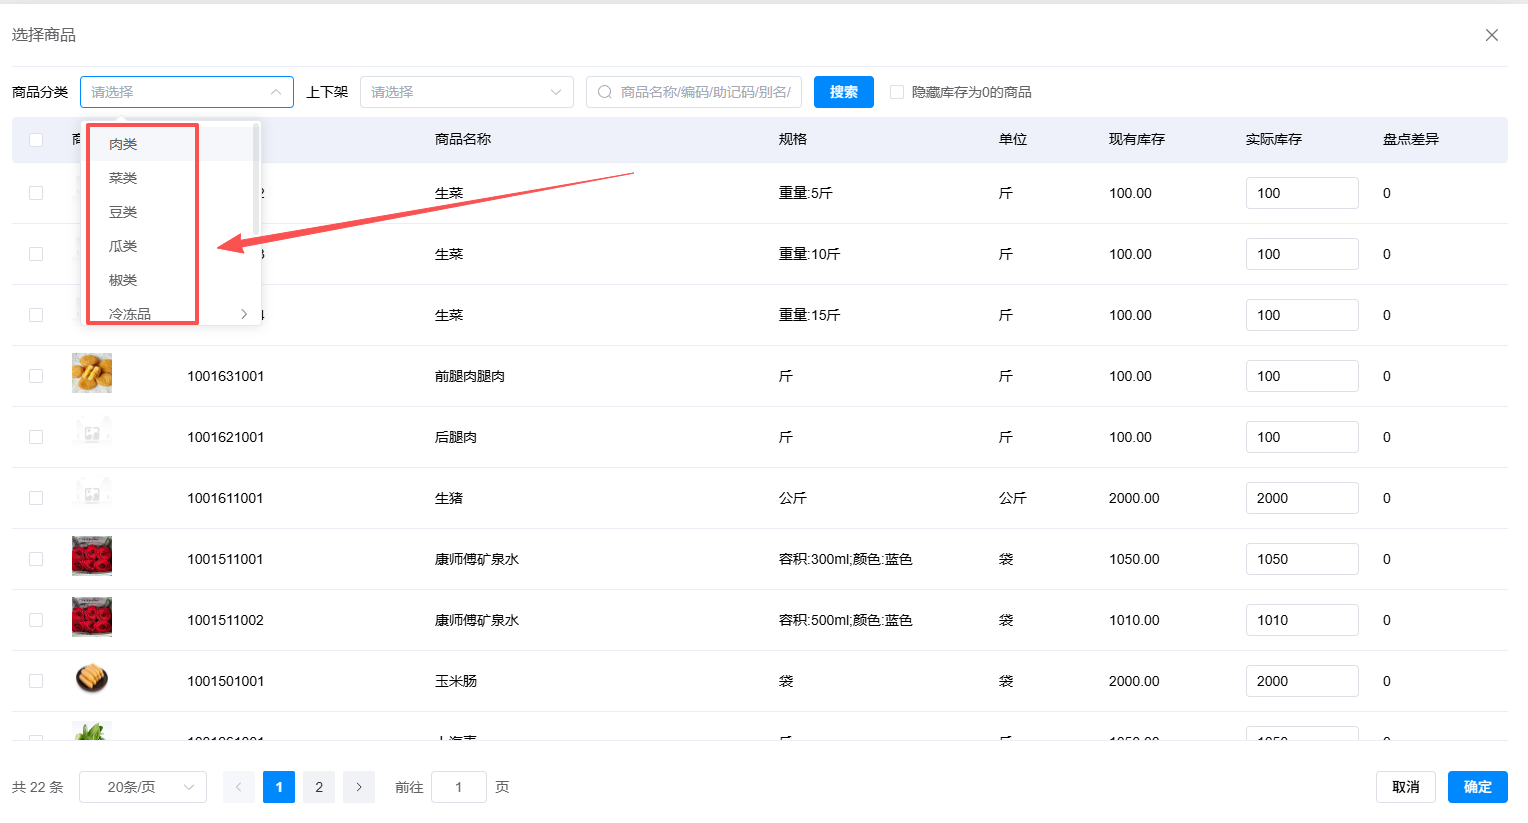Screen dimensions: 1528x823
Task: Toggle the select-all header checkbox
Action: 36,140
